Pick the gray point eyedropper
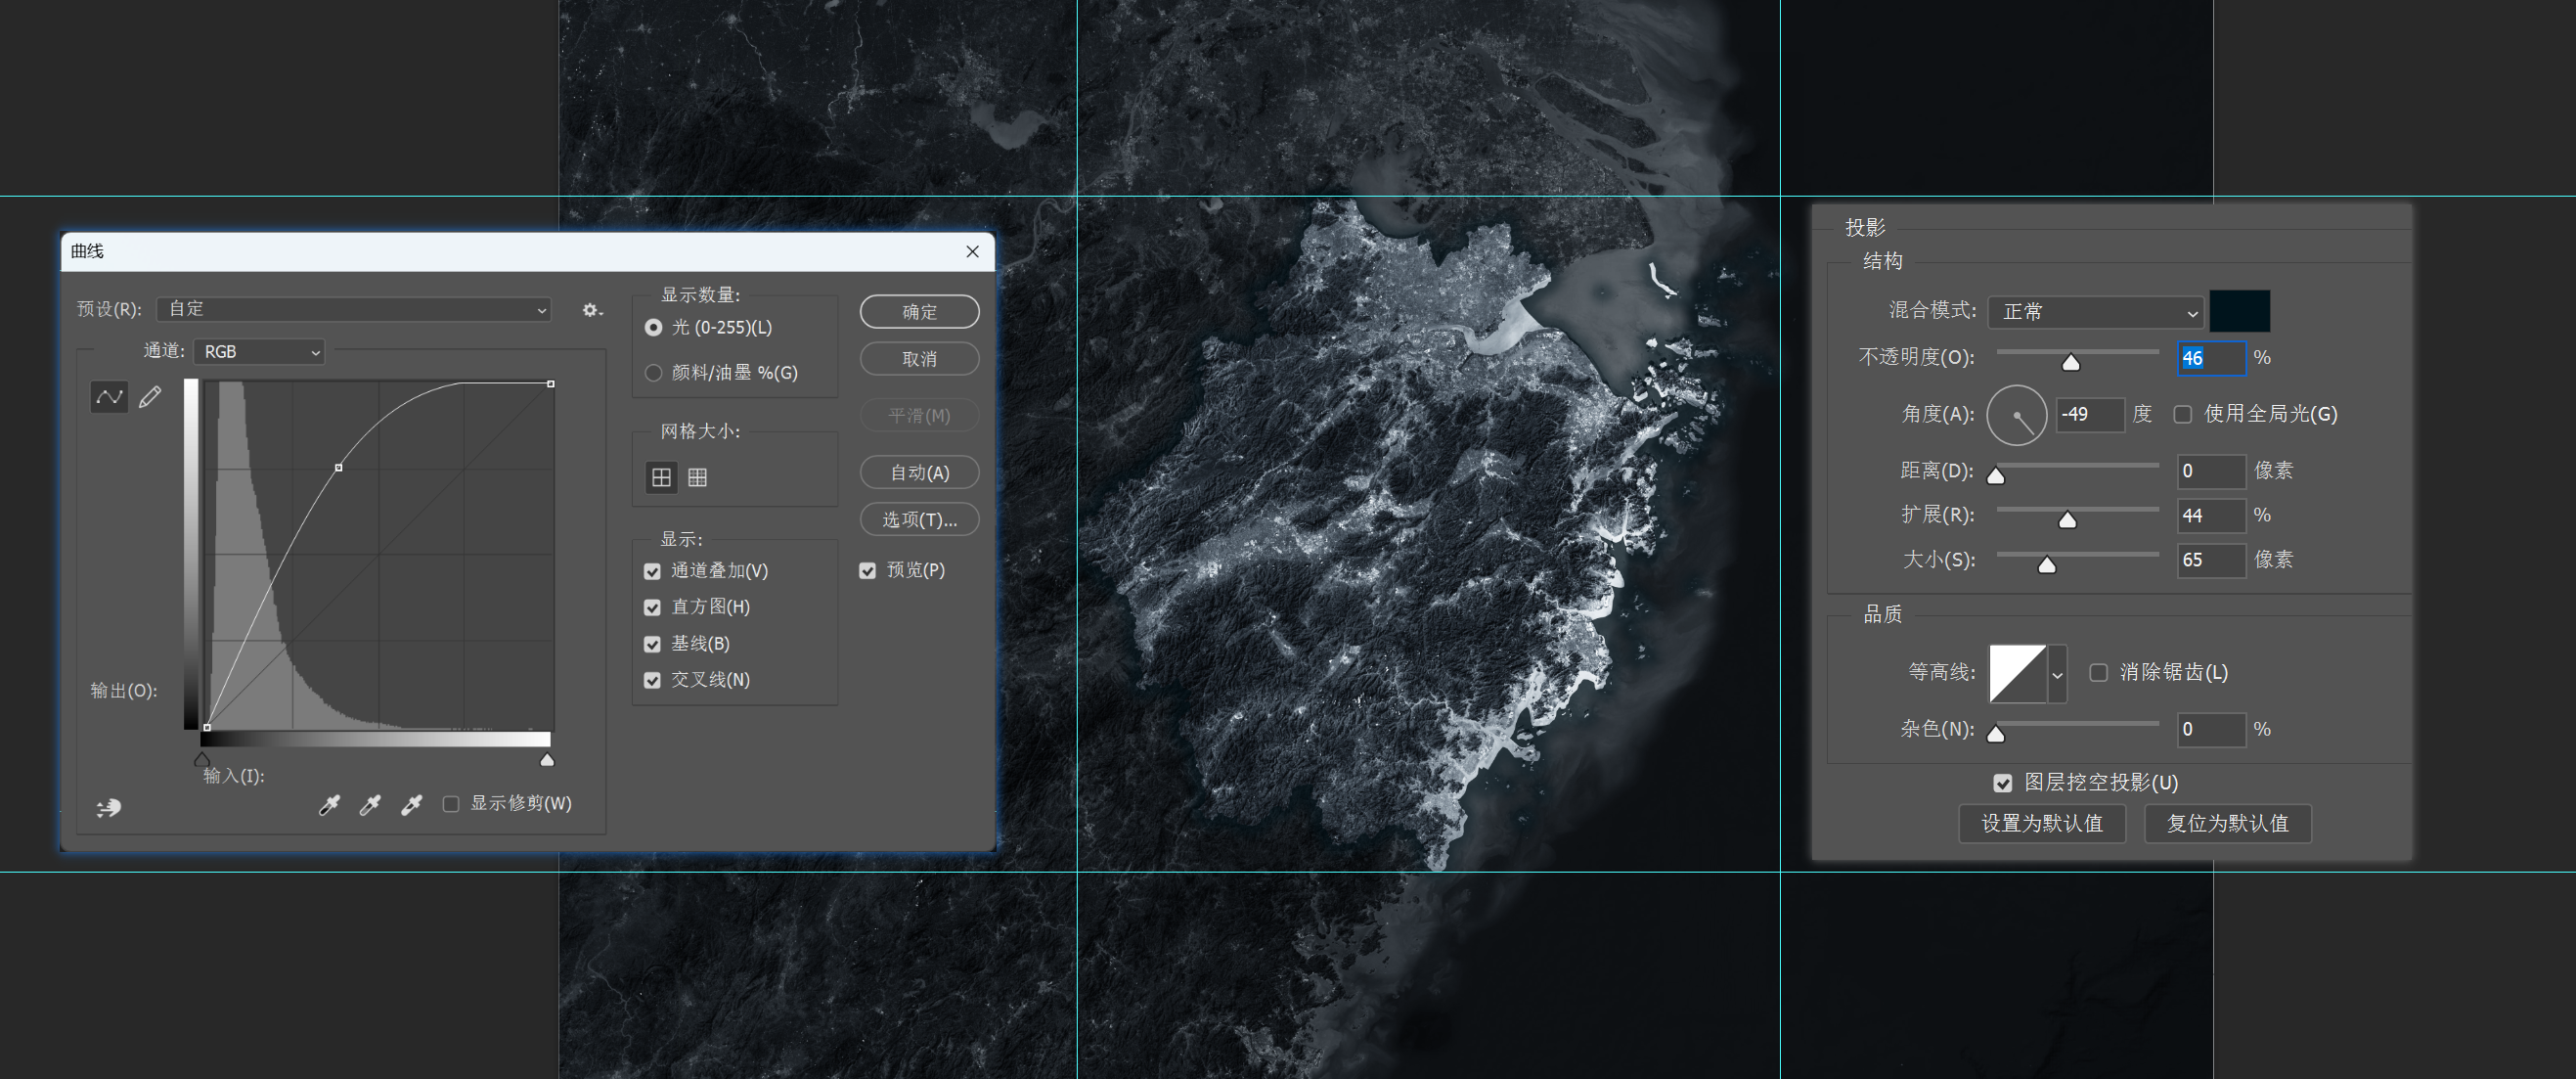The height and width of the screenshot is (1079, 2576). click(x=370, y=805)
